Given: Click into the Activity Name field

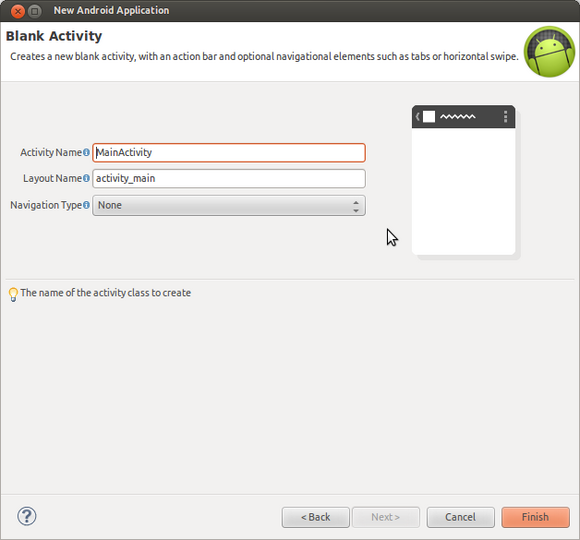Looking at the screenshot, I should pyautogui.click(x=229, y=153).
